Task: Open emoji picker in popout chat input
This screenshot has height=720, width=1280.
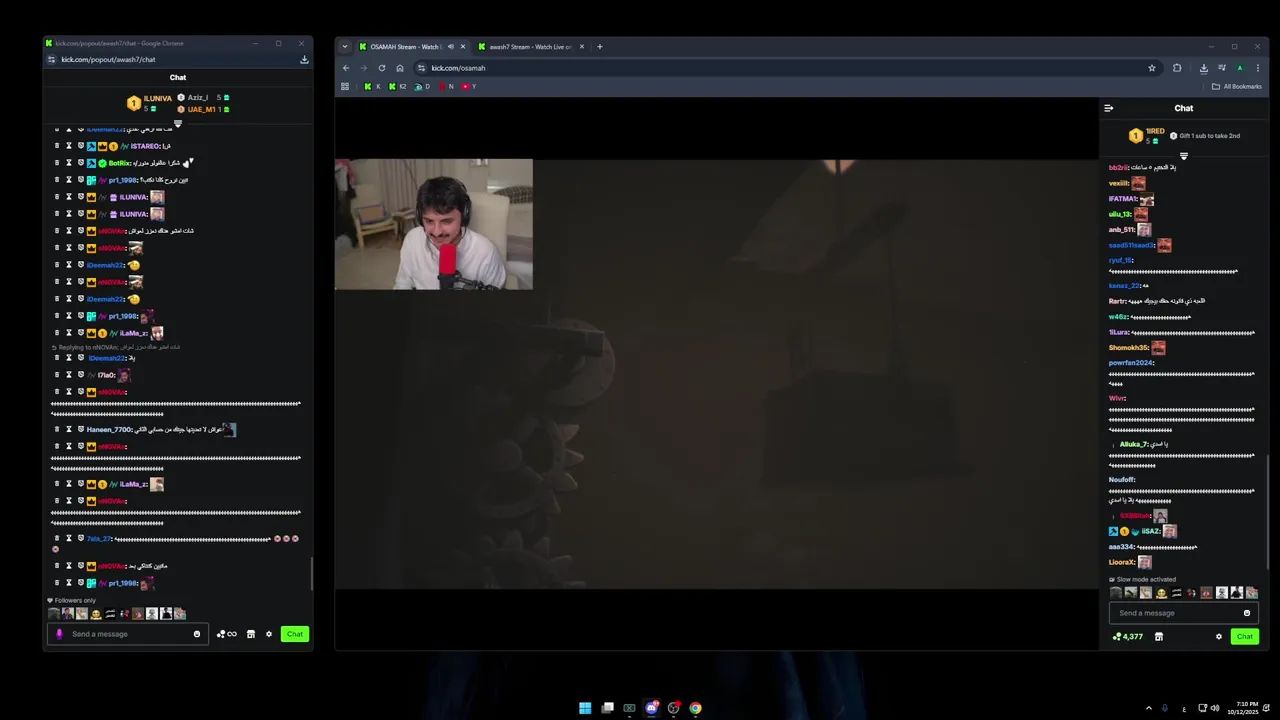Action: click(197, 634)
